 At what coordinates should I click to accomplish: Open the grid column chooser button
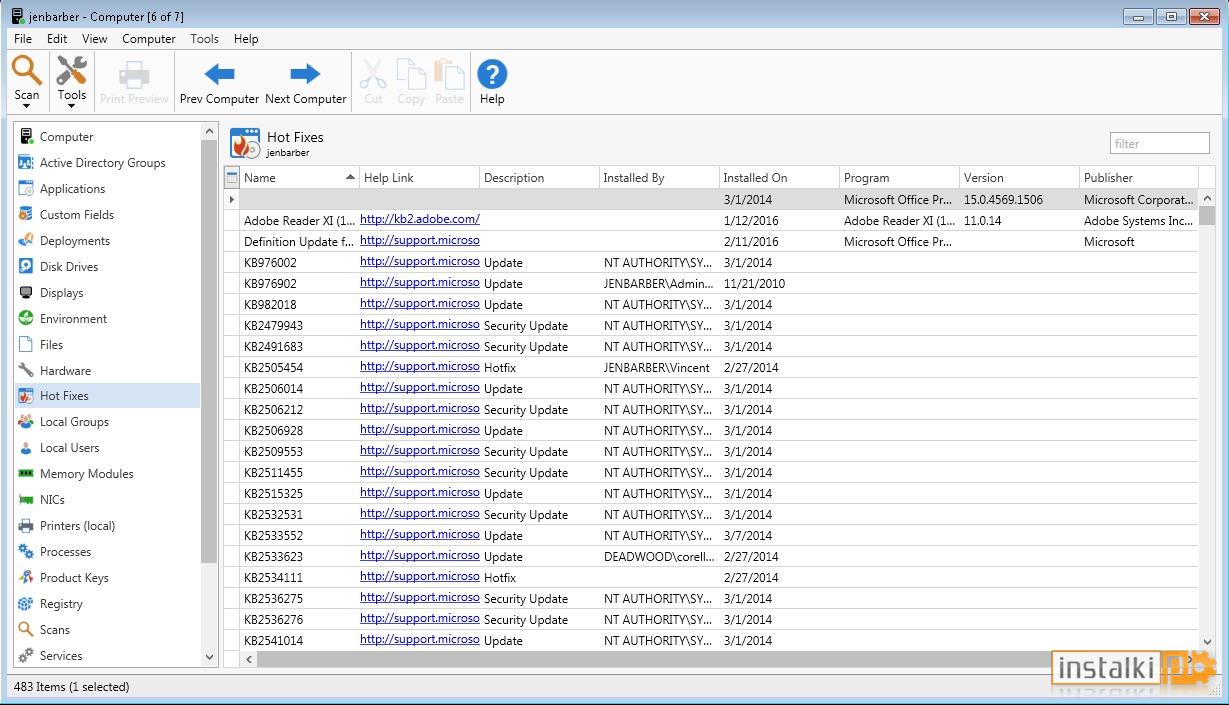coord(232,178)
